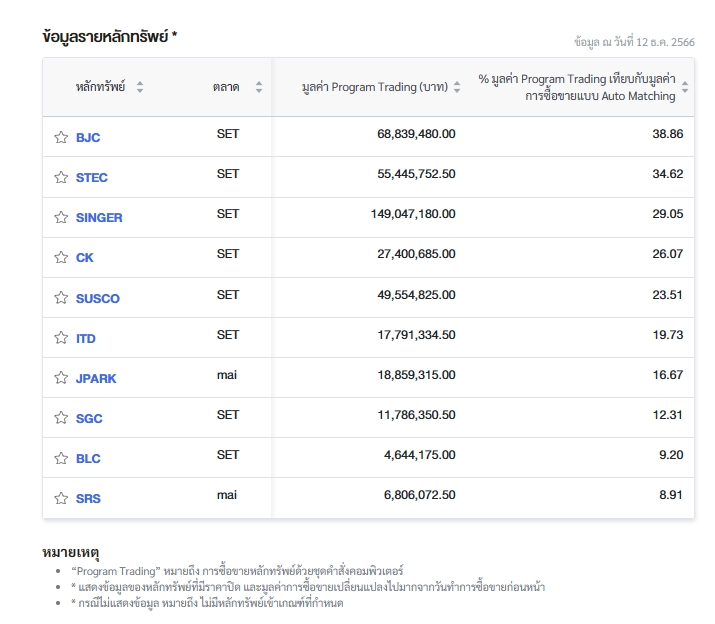Click the mai market cell for SRS
This screenshot has width=715, height=624.
click(227, 495)
